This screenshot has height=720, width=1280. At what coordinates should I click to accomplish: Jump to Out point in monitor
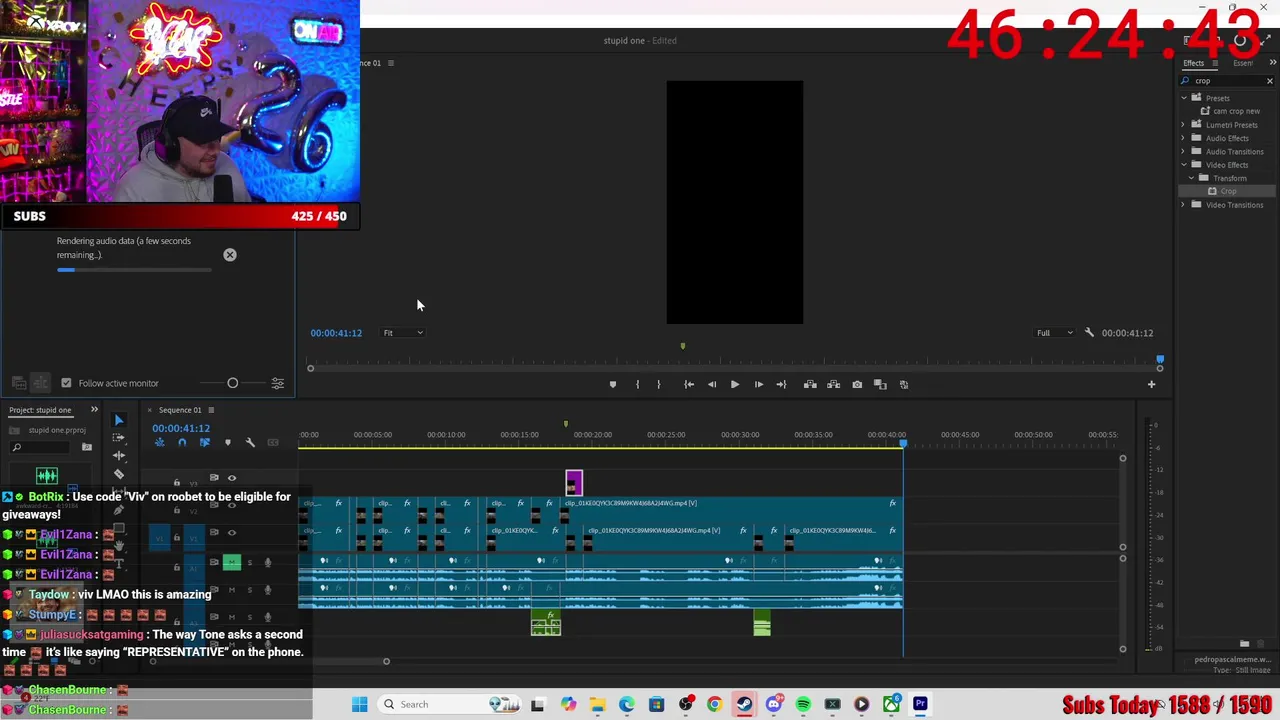(781, 384)
